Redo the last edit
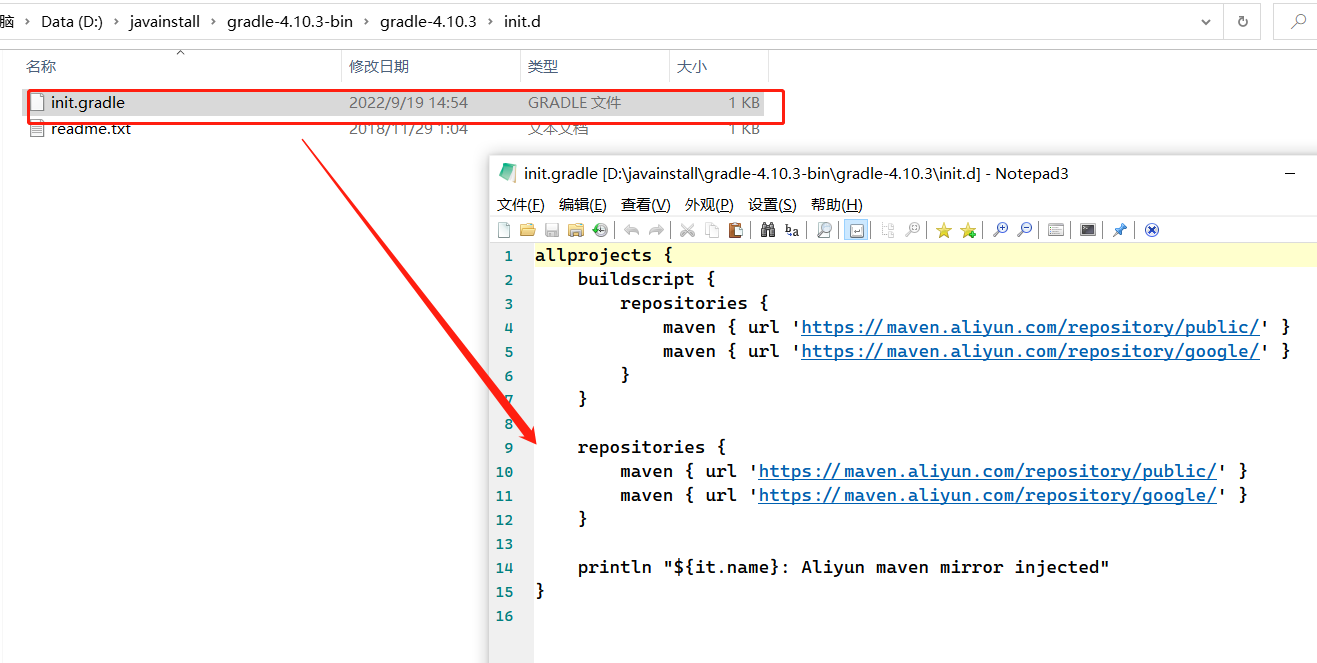The height and width of the screenshot is (663, 1317). tap(656, 230)
